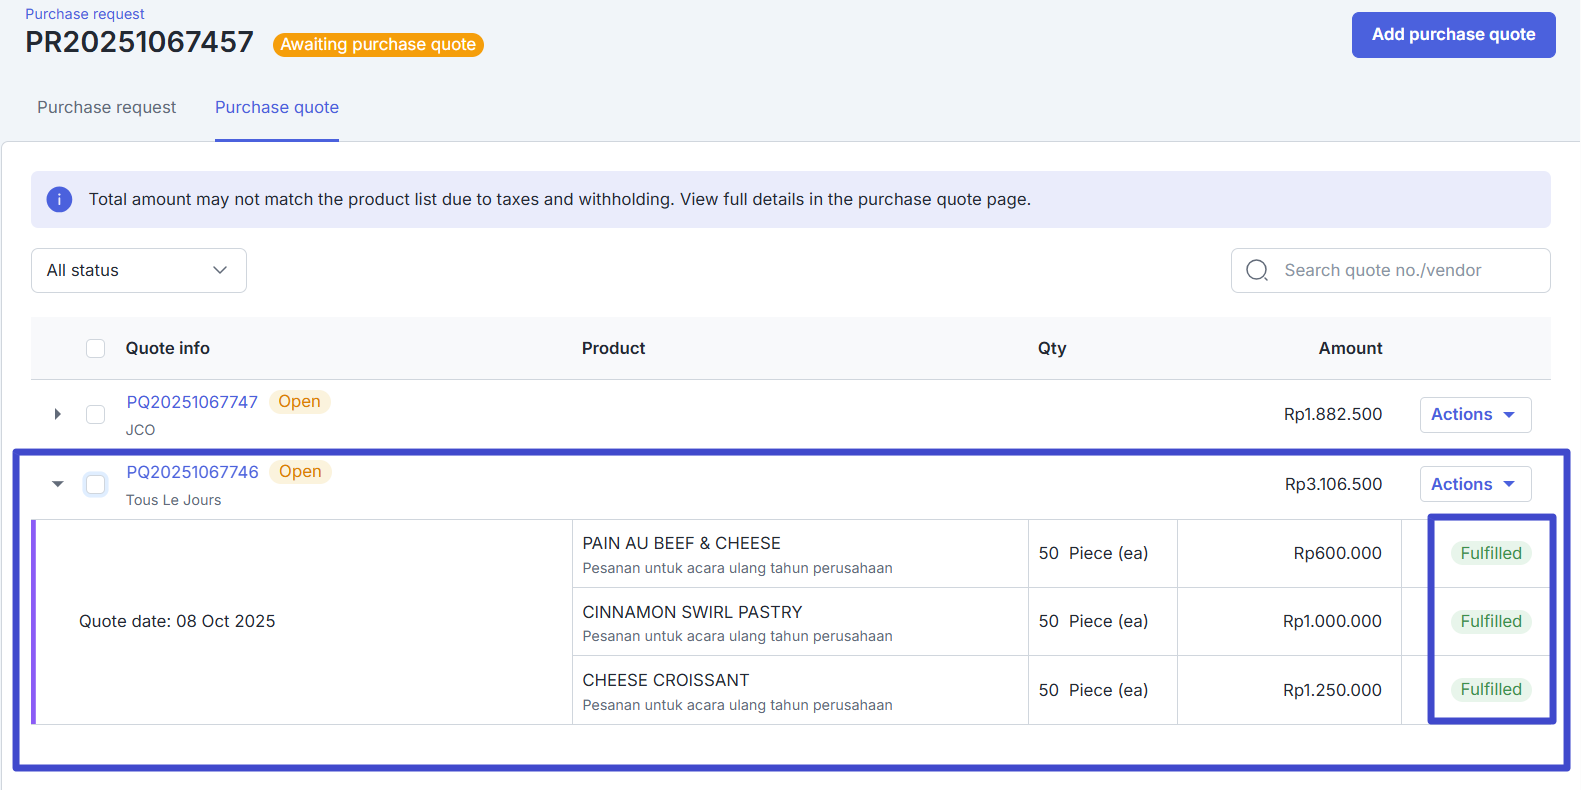
Task: Click the info icon in the notice banner
Action: 59,199
